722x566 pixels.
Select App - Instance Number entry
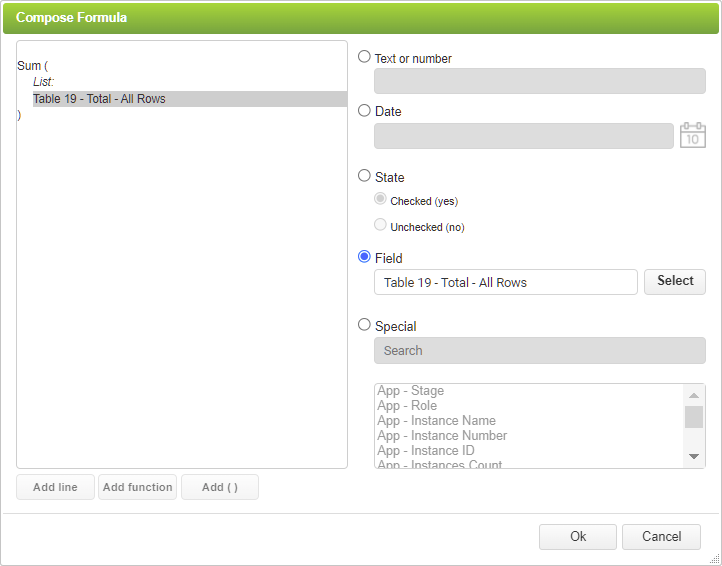pos(442,436)
